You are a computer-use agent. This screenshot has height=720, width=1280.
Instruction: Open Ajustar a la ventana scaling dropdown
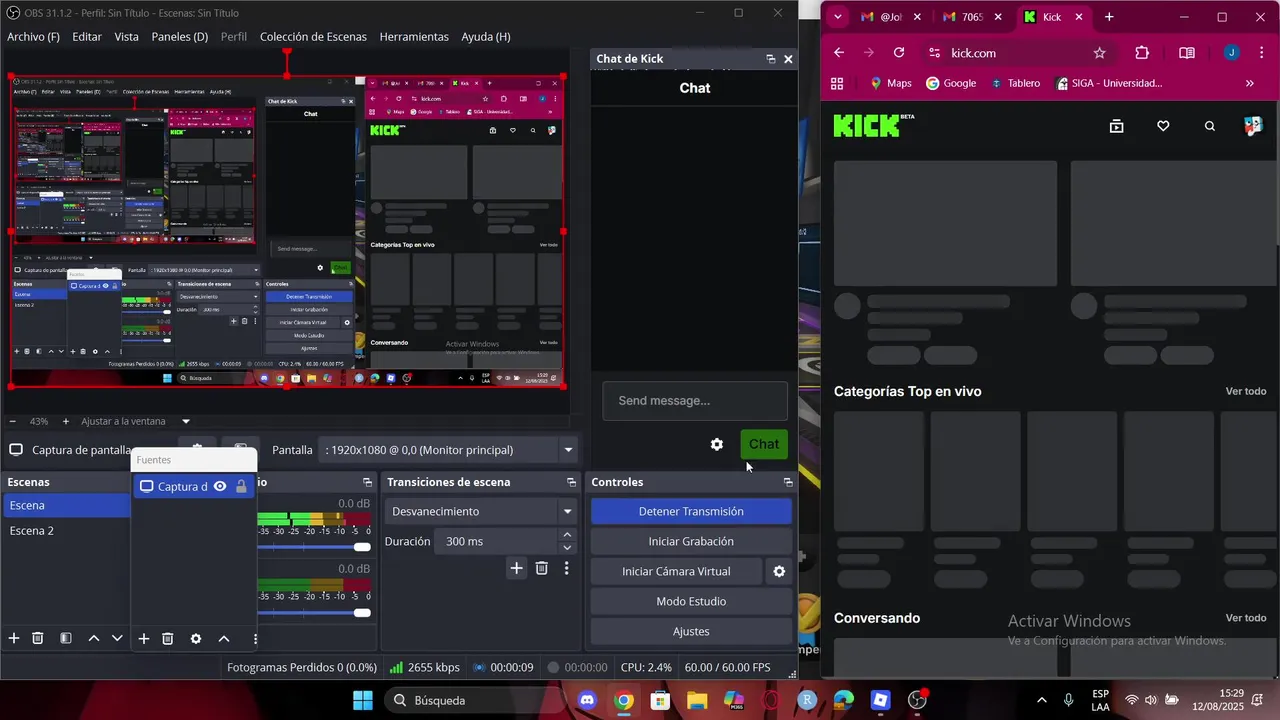pyautogui.click(x=136, y=421)
